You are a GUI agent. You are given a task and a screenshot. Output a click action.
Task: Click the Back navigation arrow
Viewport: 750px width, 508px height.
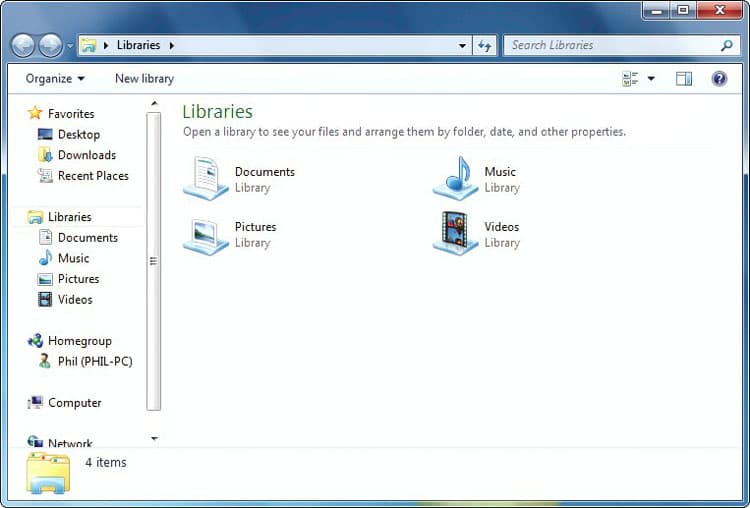(23, 45)
